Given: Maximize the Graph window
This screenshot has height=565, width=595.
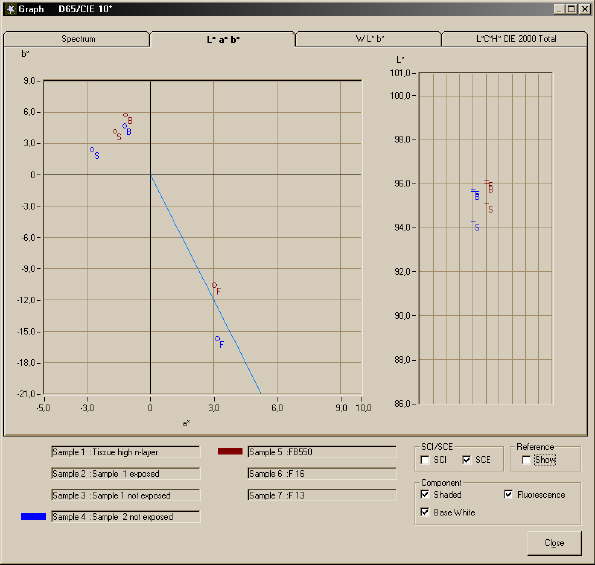Looking at the screenshot, I should [x=571, y=9].
